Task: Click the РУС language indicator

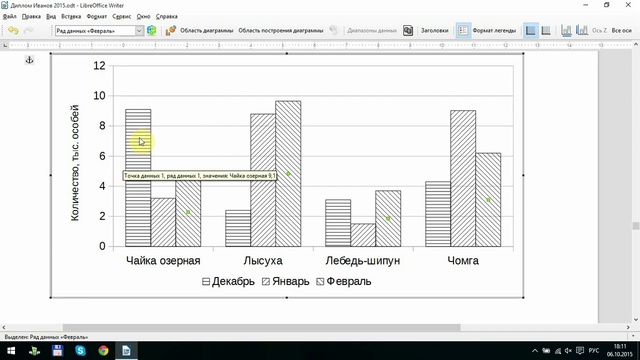Action: pos(593,351)
